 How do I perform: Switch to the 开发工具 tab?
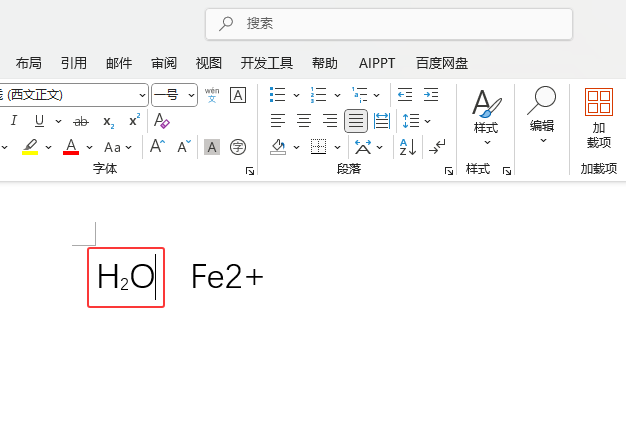267,63
